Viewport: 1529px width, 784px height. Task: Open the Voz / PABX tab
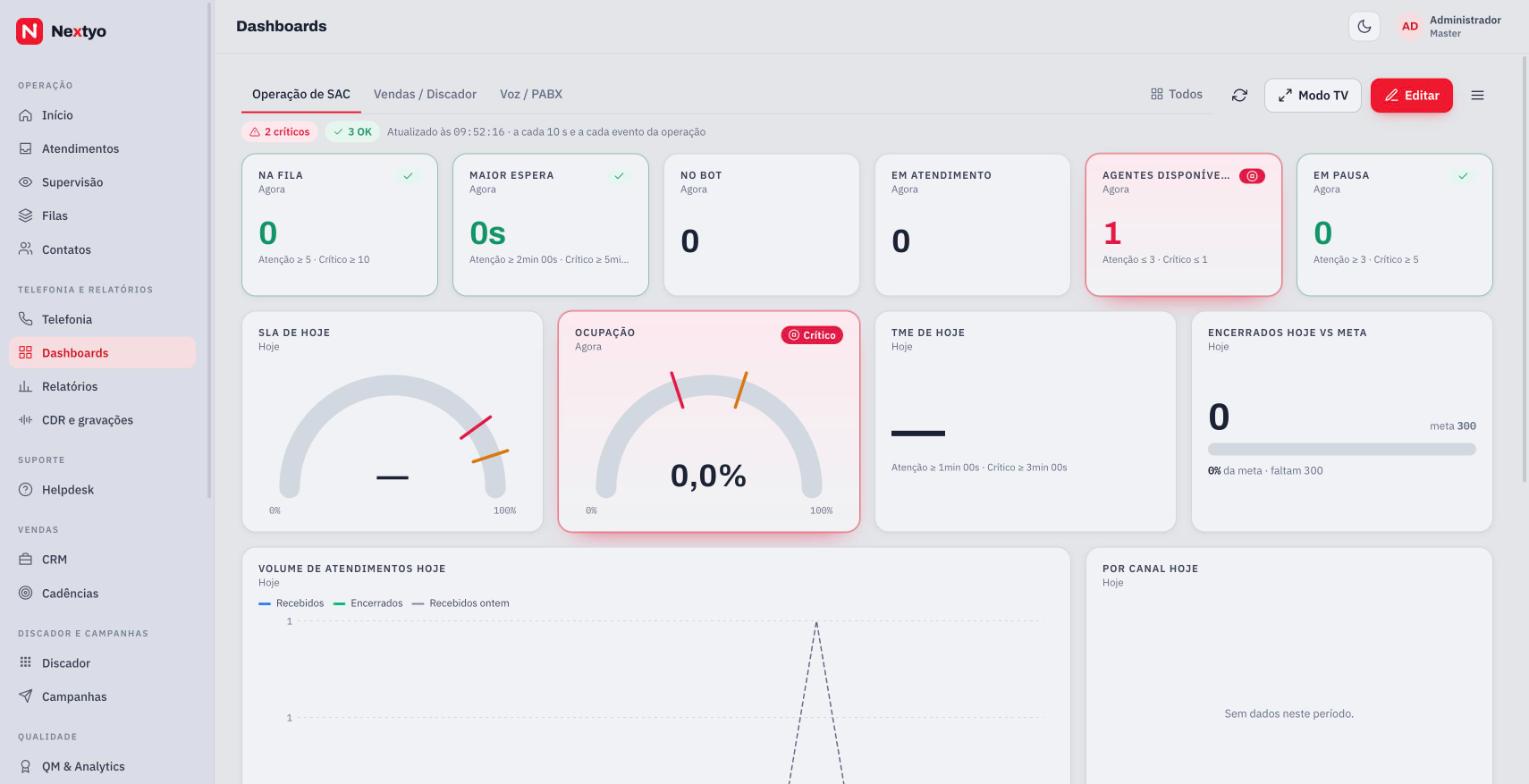[x=531, y=94]
